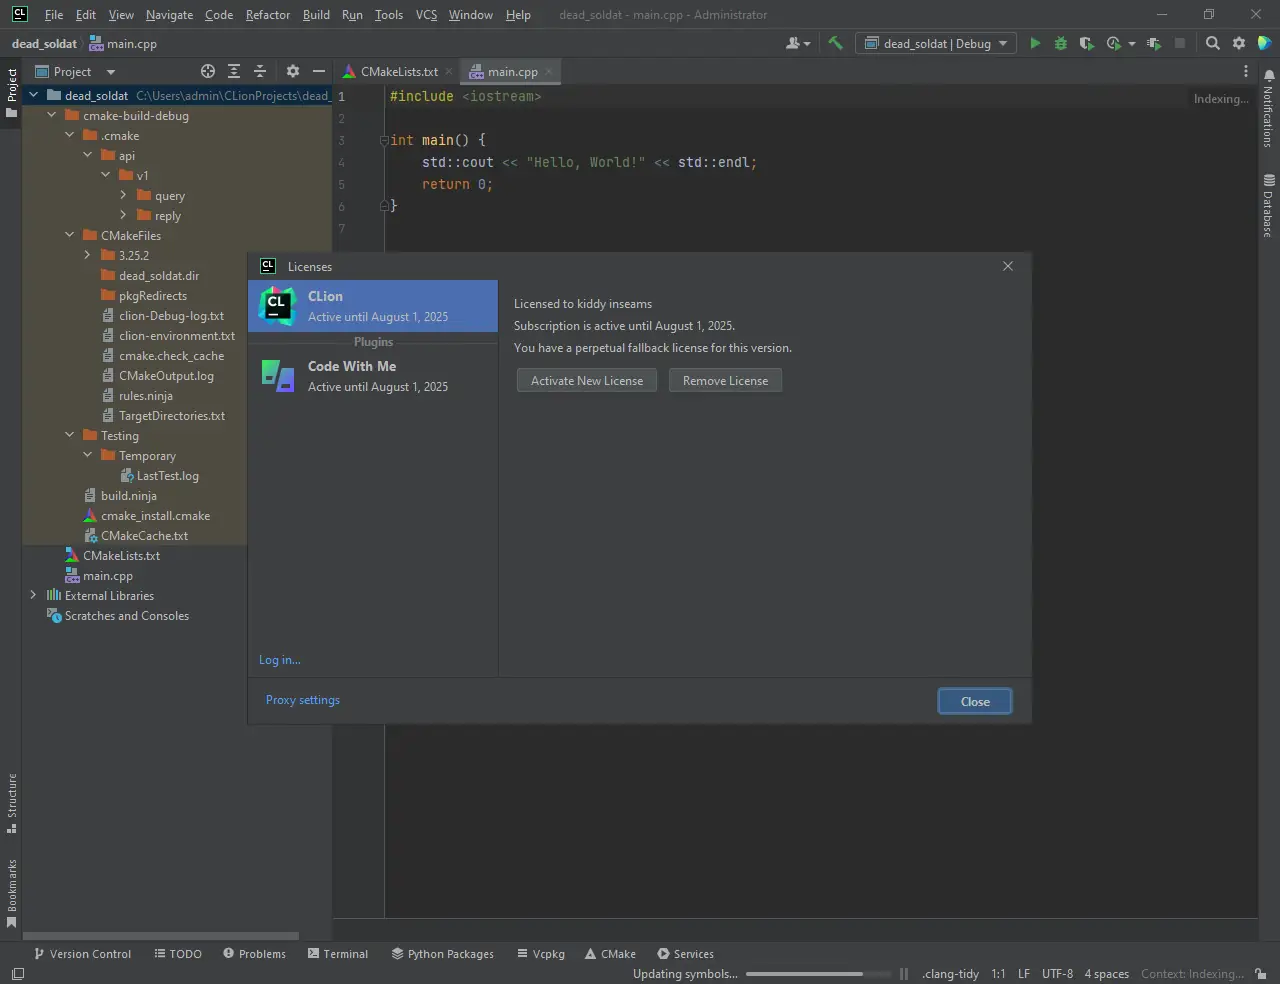Toggle the Structure tool window

(x=12, y=803)
